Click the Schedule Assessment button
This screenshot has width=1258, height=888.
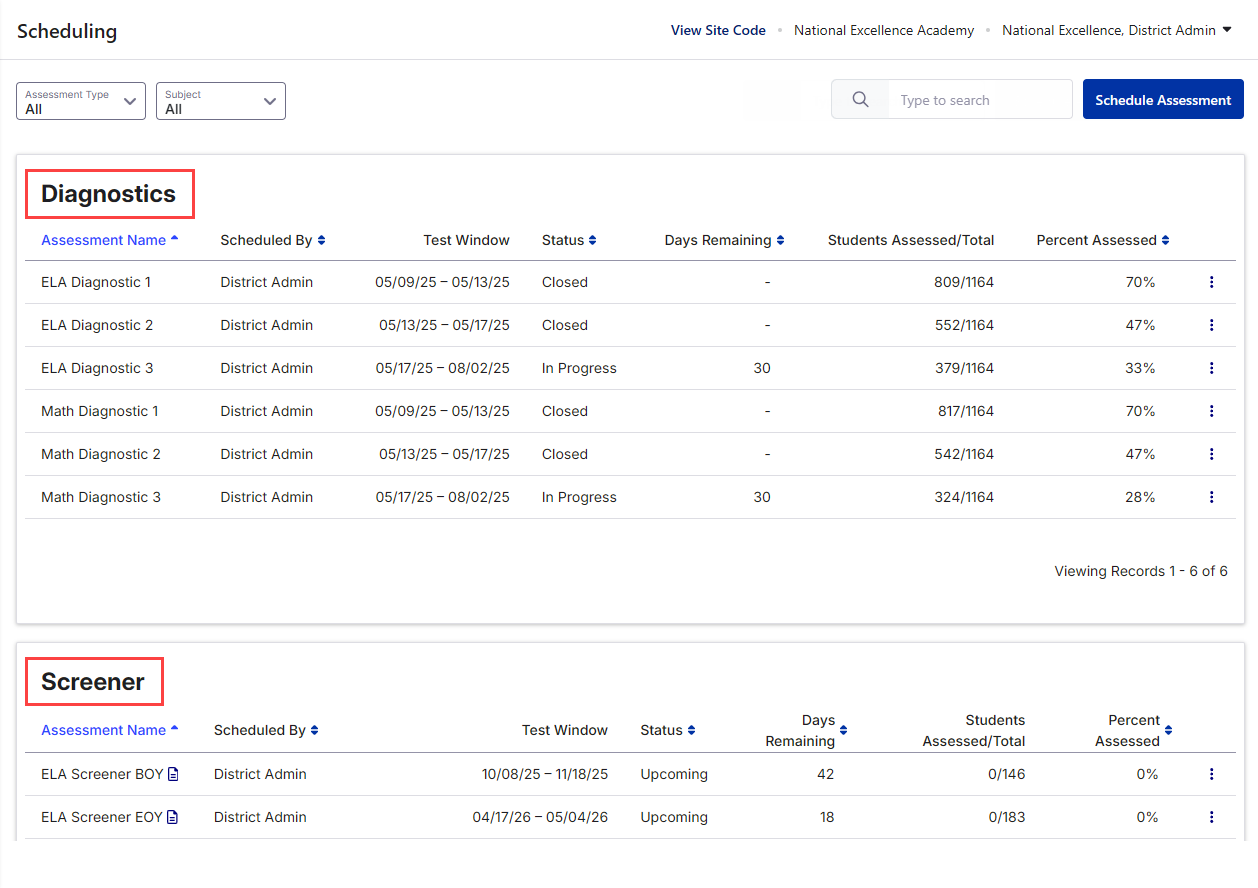pos(1163,100)
